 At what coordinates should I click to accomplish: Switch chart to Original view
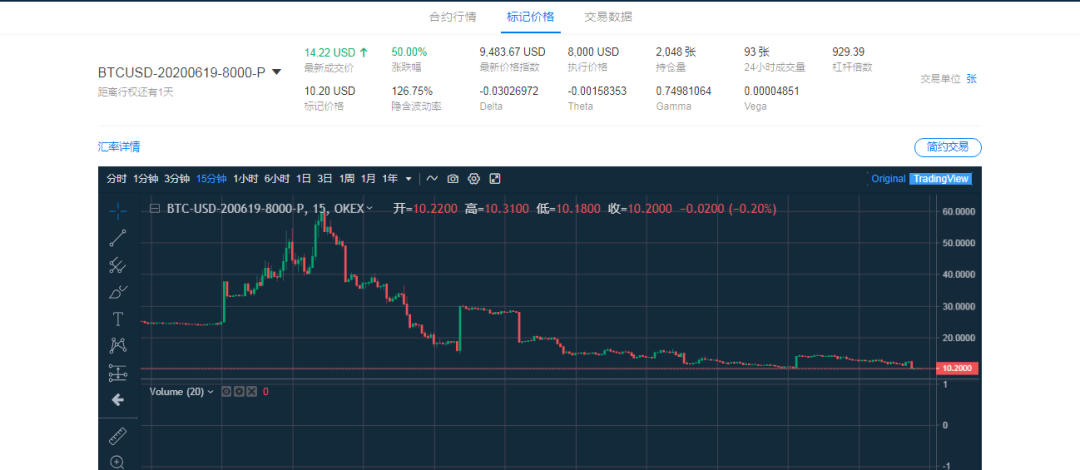pos(888,178)
